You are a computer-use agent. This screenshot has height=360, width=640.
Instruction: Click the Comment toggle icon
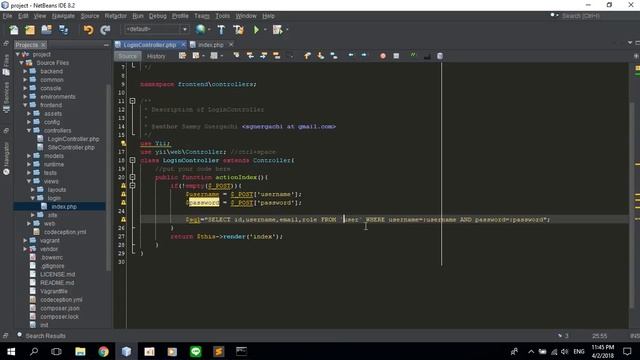(x=413, y=55)
